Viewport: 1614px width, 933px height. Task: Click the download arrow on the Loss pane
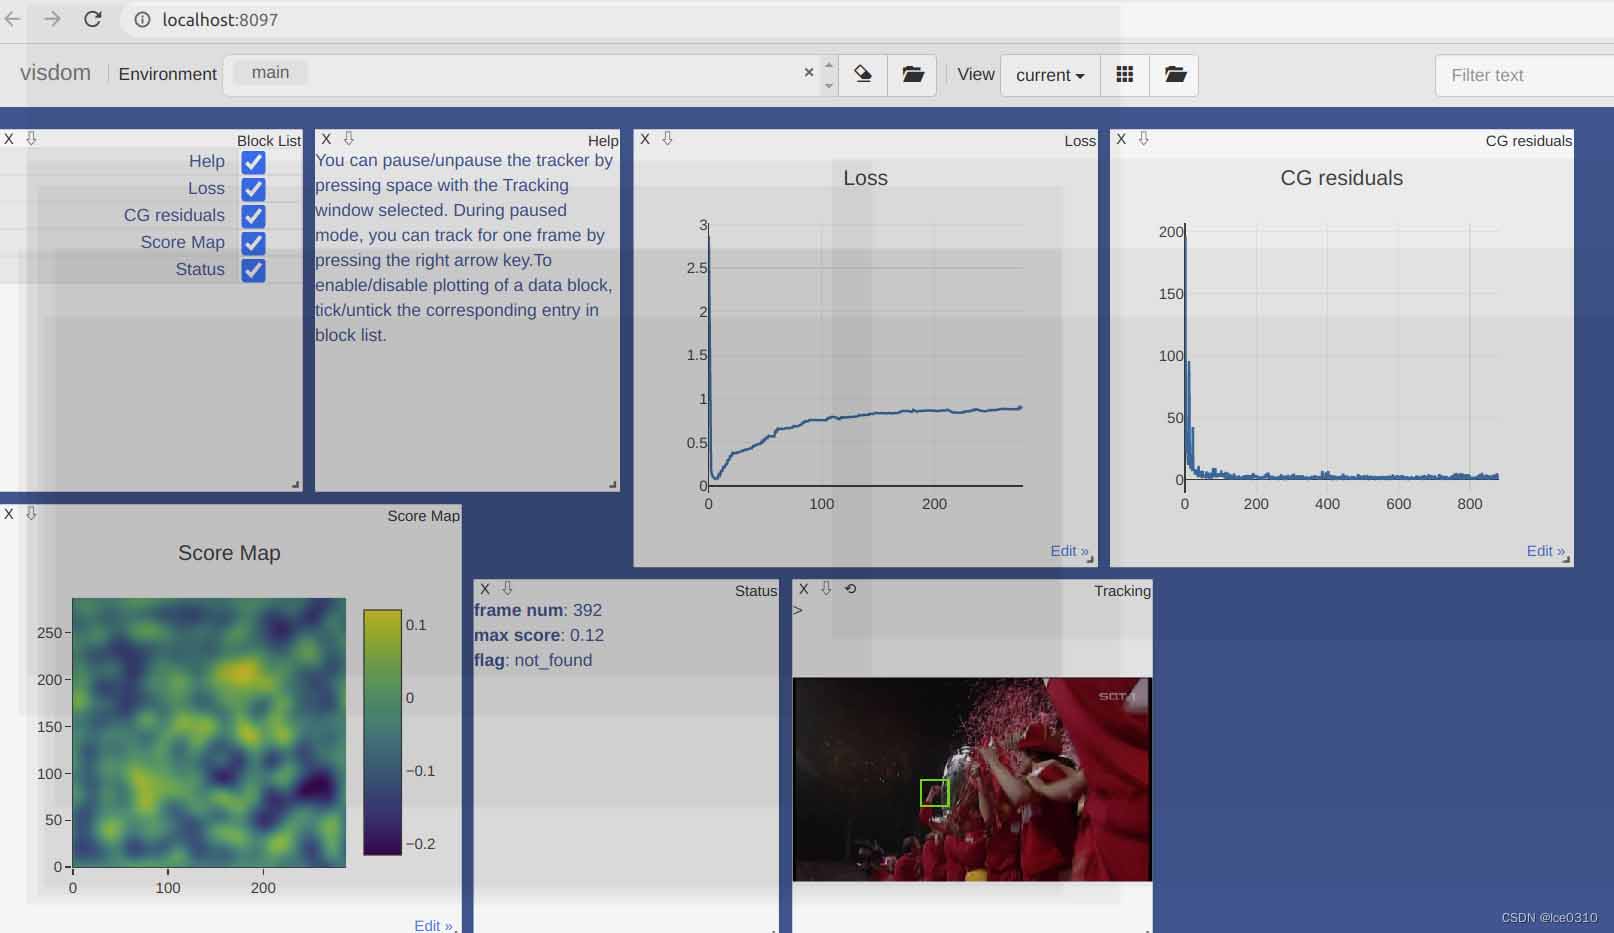pos(667,139)
